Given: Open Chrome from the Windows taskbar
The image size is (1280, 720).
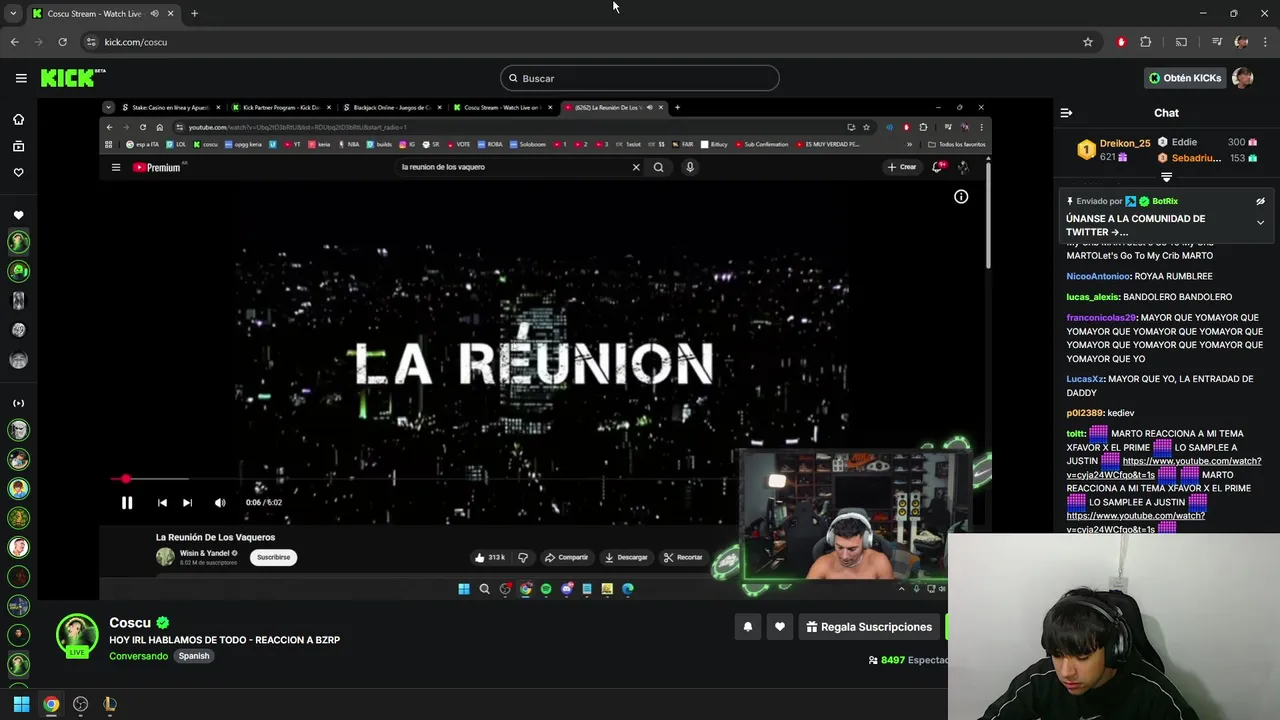Looking at the screenshot, I should (x=51, y=704).
